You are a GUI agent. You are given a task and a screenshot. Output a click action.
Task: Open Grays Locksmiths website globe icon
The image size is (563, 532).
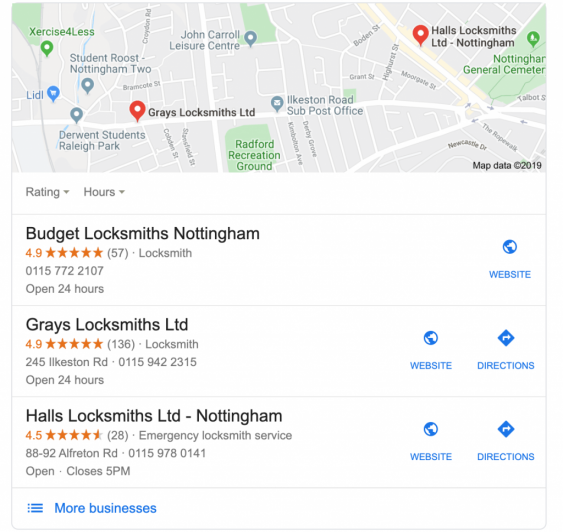pos(431,338)
